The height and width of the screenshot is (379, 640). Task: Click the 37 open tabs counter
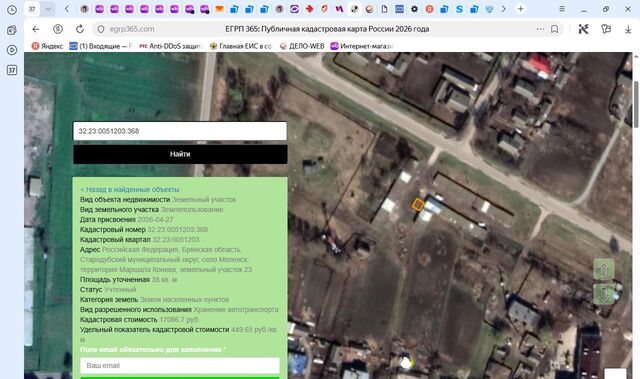coord(32,9)
